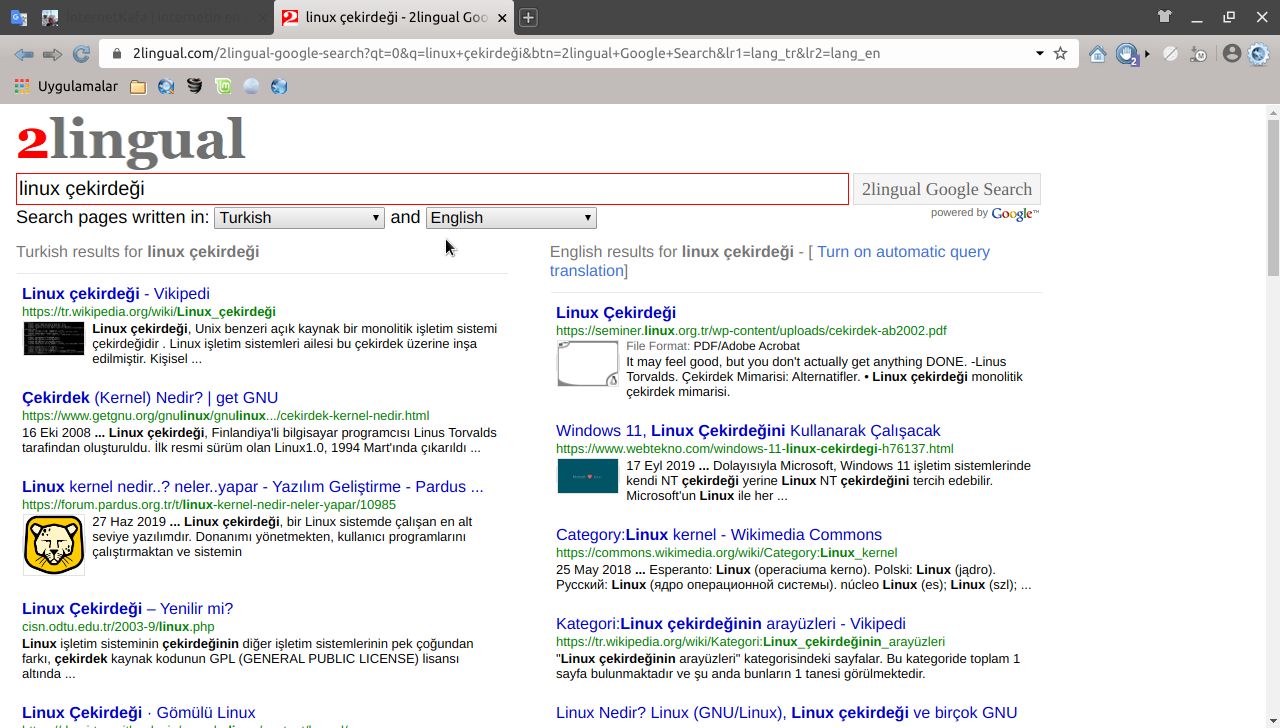Click the webtekno.com green URL text
This screenshot has width=1280, height=728.
[x=755, y=448]
